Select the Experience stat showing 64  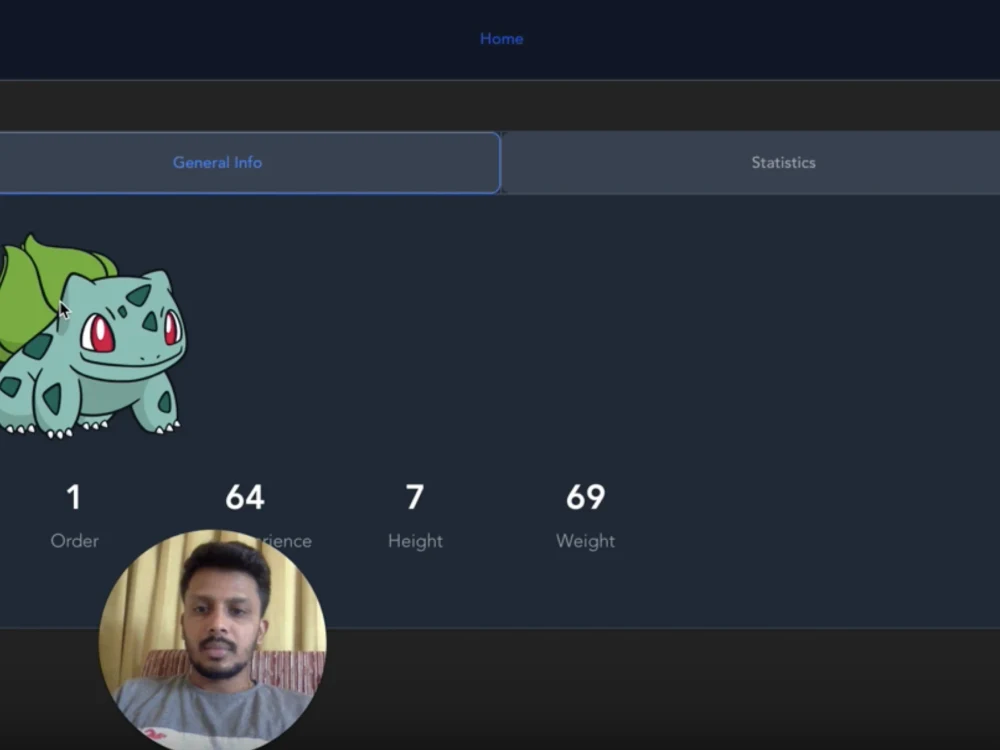tap(244, 497)
